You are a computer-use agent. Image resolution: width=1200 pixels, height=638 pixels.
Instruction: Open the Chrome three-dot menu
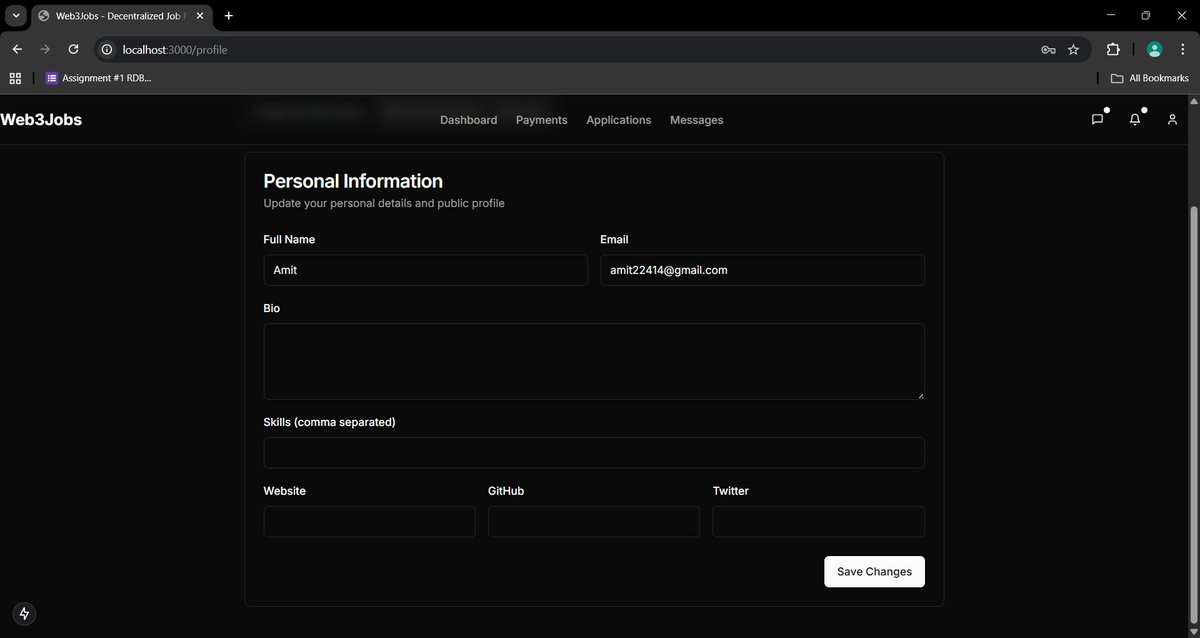point(1183,49)
